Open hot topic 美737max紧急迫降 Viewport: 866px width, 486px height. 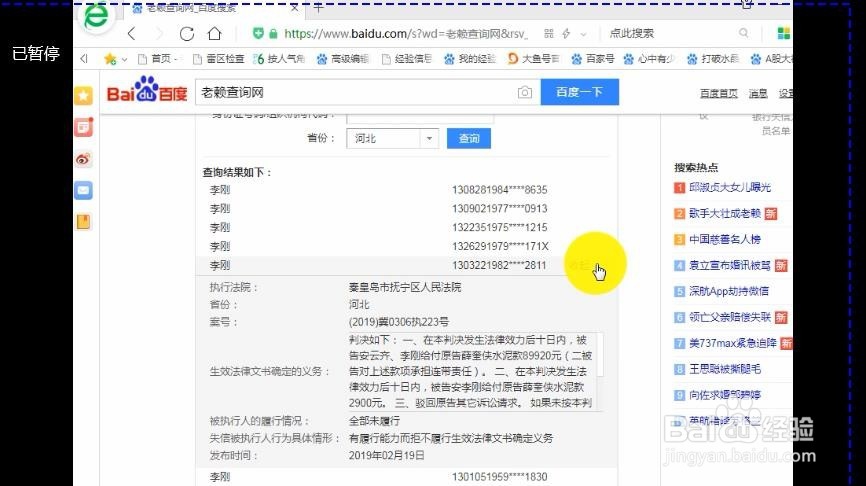pos(732,344)
